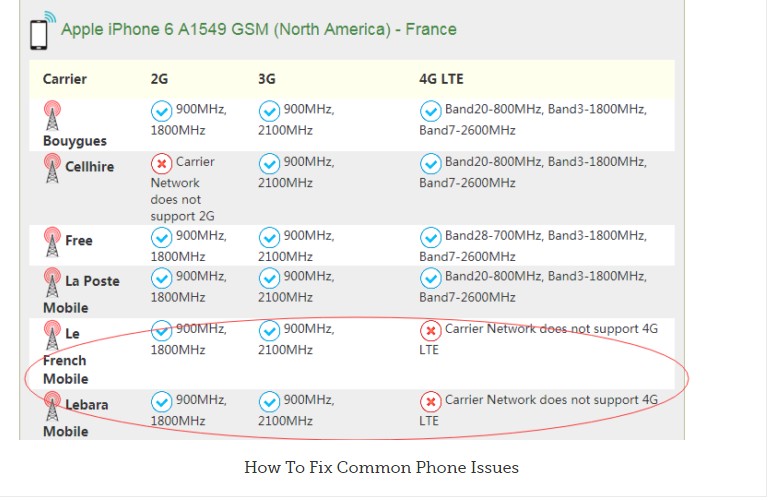Click the How To Fix Common Phone Issues caption

(381, 467)
